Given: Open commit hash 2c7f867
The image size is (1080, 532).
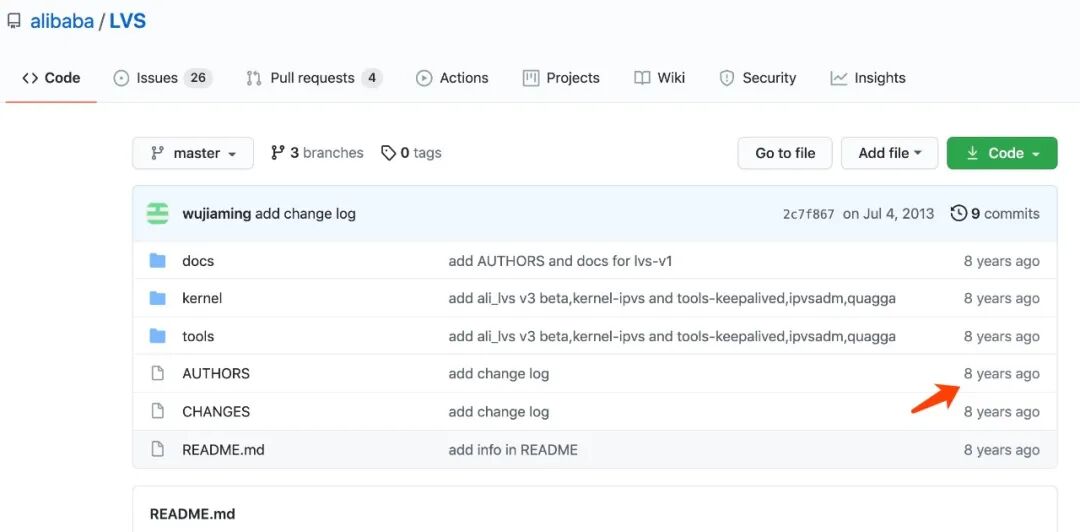Looking at the screenshot, I should tap(808, 214).
